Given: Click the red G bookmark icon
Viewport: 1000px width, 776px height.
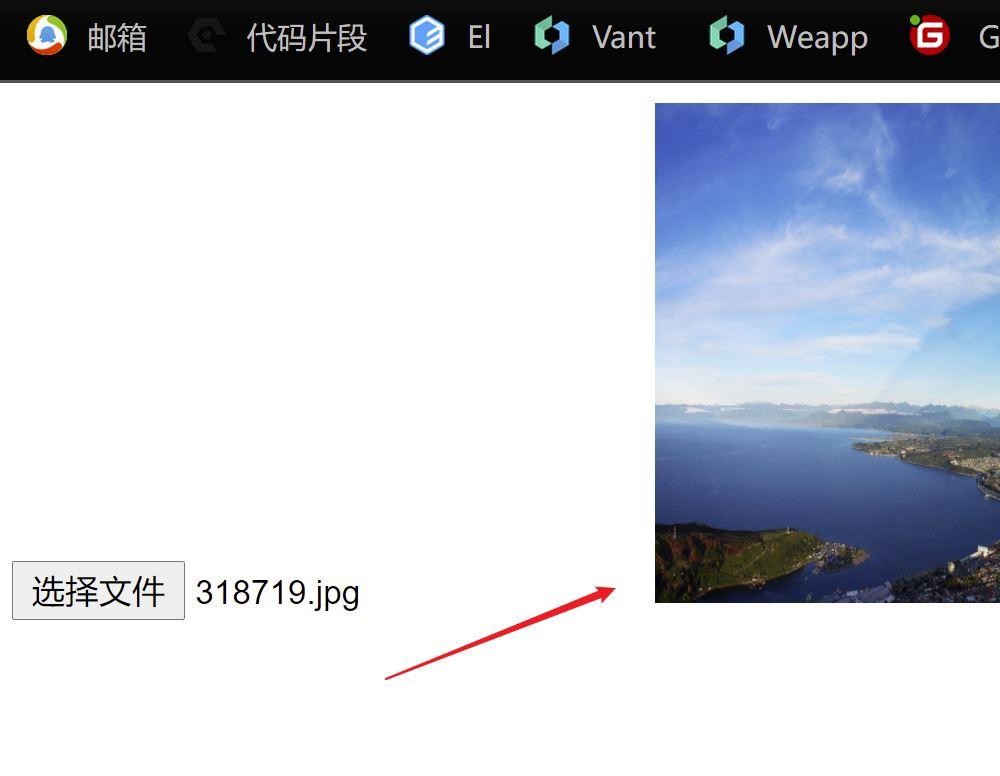Looking at the screenshot, I should click(929, 34).
